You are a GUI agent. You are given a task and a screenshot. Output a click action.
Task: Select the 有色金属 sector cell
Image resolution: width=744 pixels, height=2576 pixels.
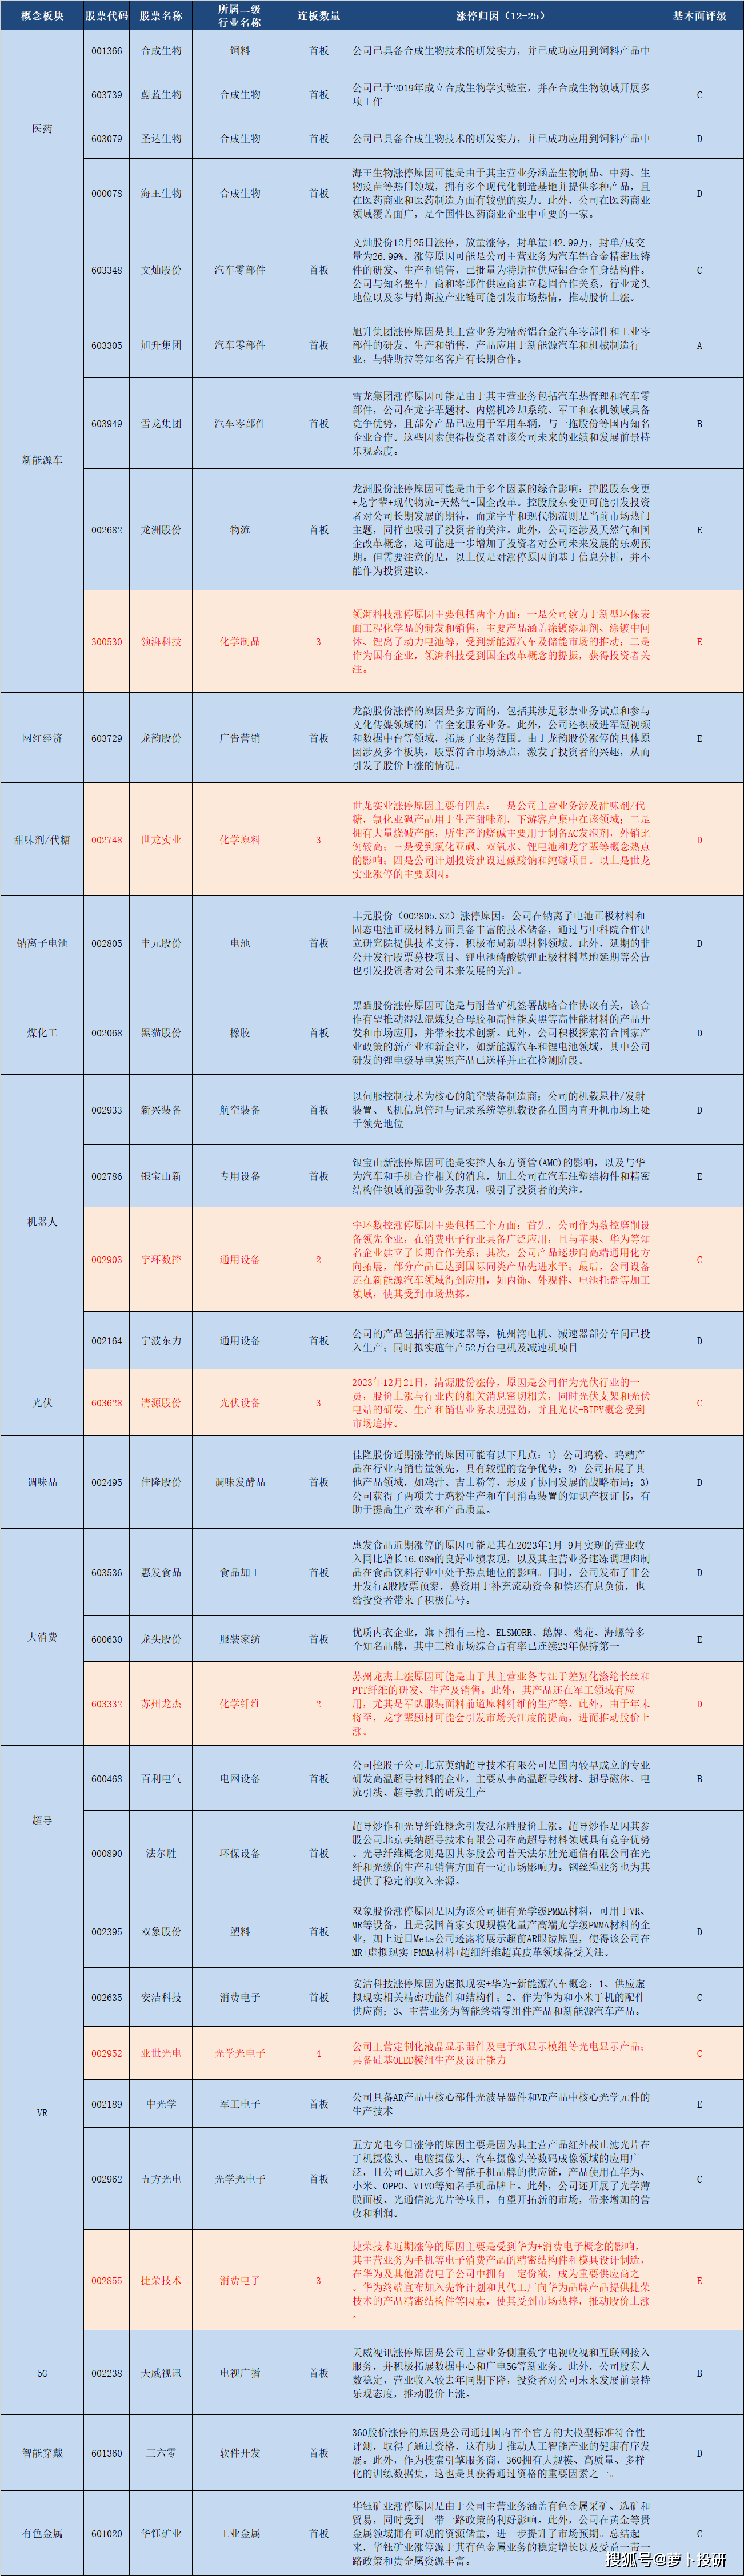[x=42, y=2533]
